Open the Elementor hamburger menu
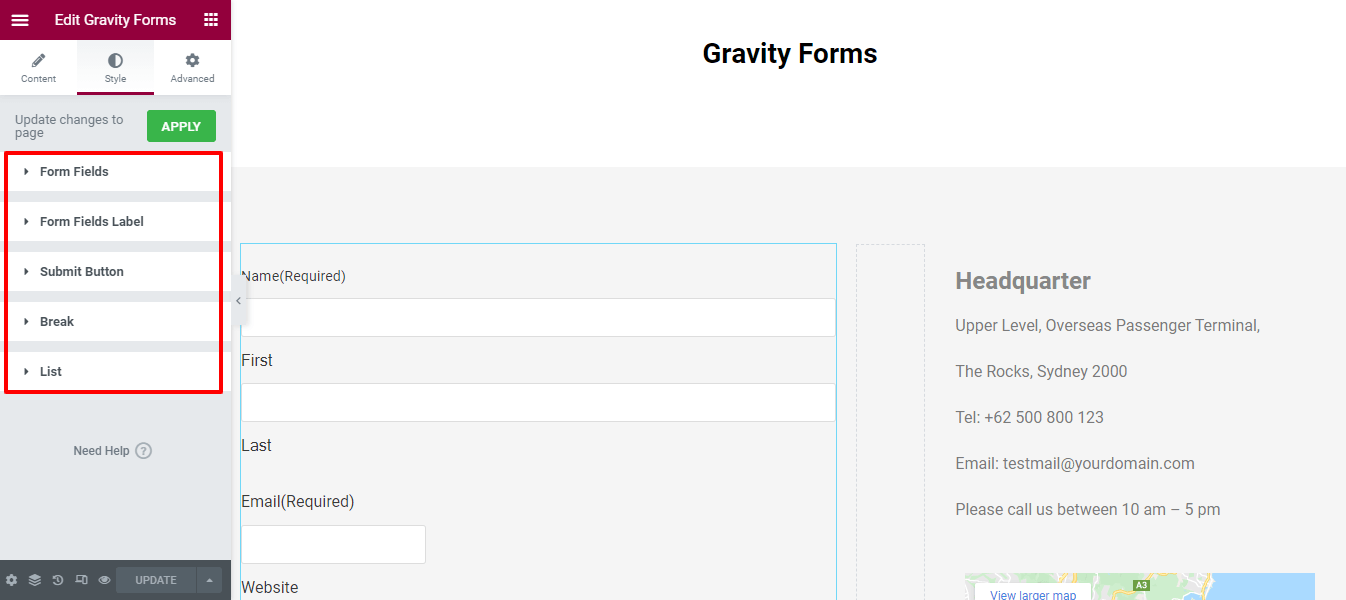Image resolution: width=1346 pixels, height=600 pixels. click(20, 19)
